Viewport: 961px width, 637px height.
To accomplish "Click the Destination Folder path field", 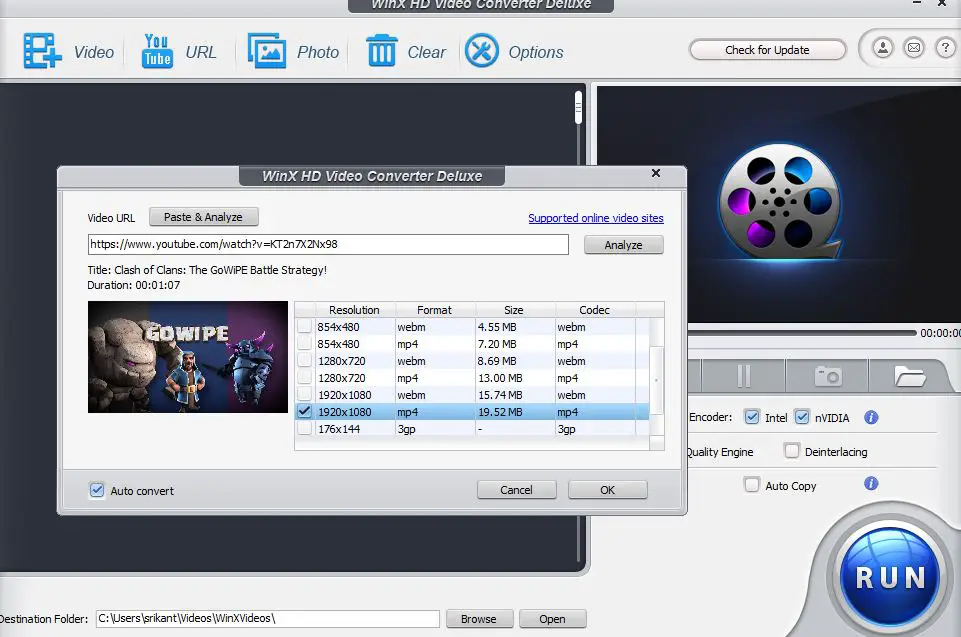I will point(268,619).
